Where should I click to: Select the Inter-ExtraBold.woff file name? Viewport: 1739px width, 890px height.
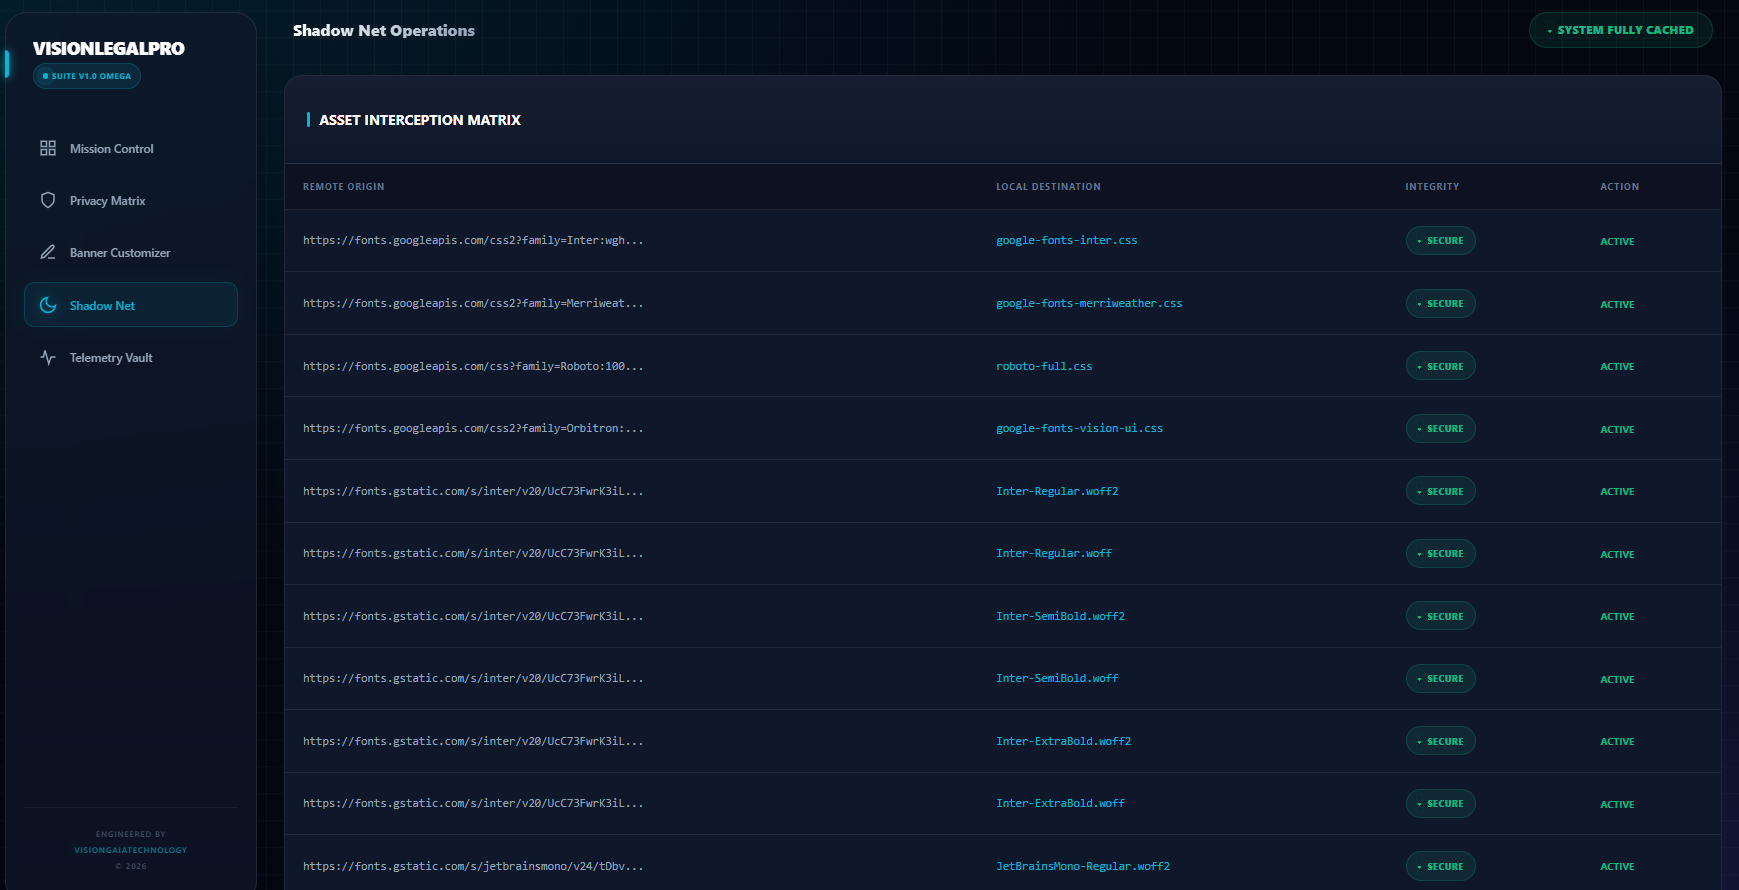tap(1060, 803)
